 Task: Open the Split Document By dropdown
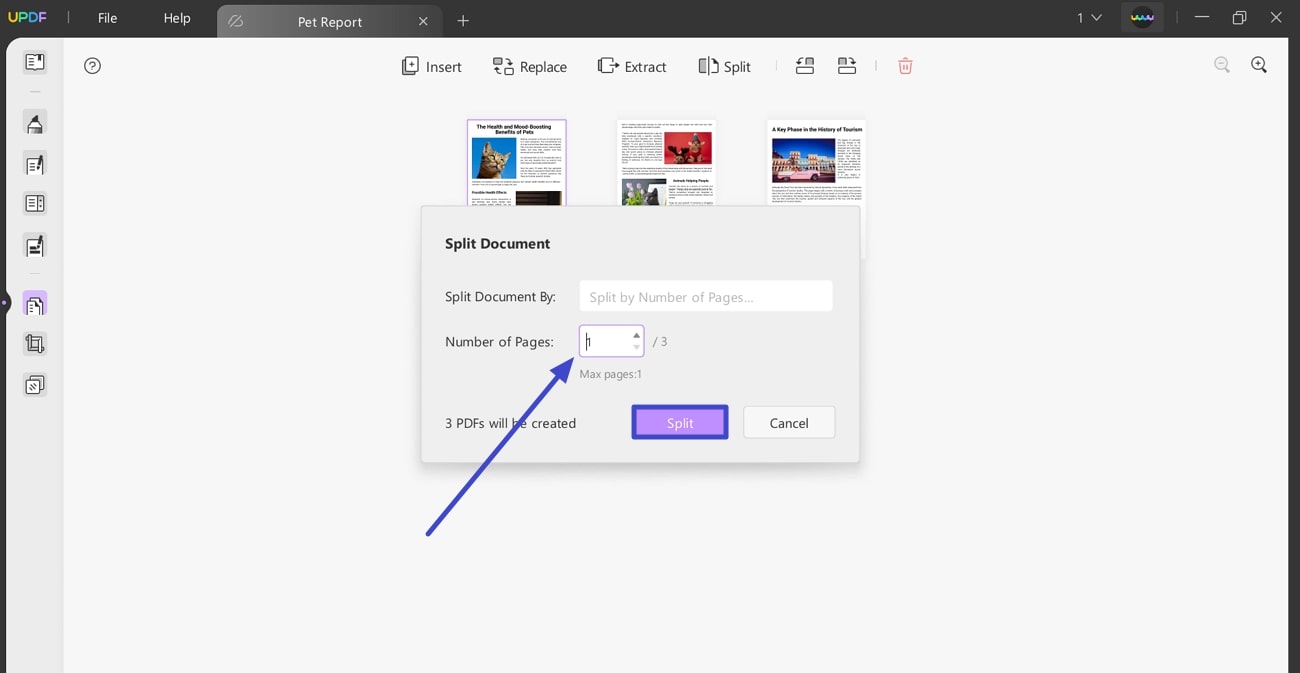click(706, 295)
